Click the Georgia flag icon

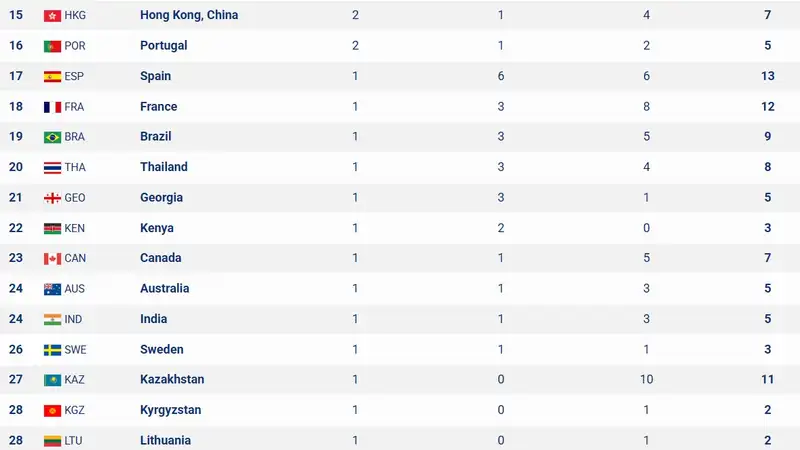[52, 198]
